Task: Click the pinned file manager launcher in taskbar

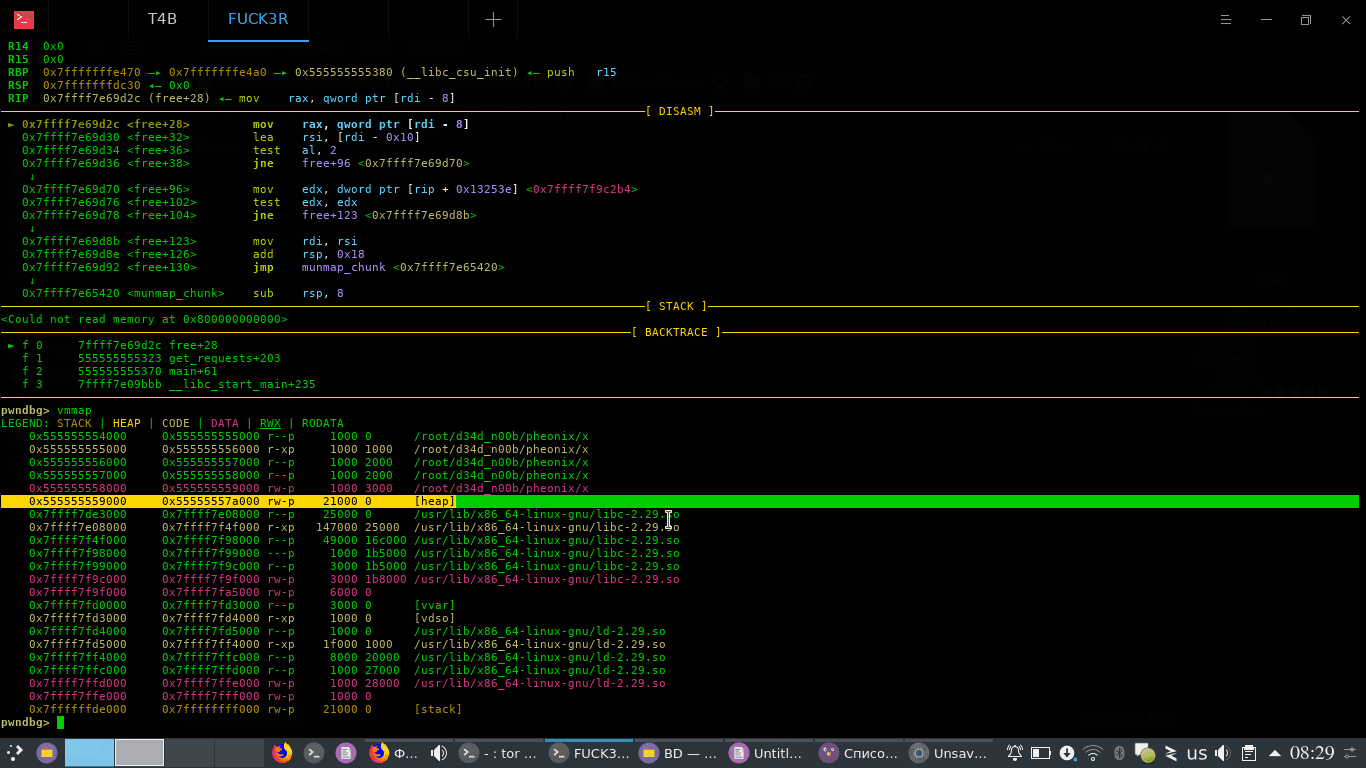Action: (47, 752)
